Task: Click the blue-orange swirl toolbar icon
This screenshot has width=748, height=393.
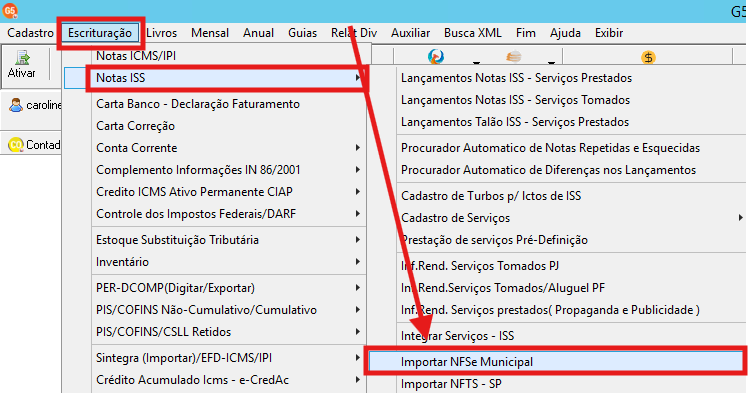Action: 436,57
